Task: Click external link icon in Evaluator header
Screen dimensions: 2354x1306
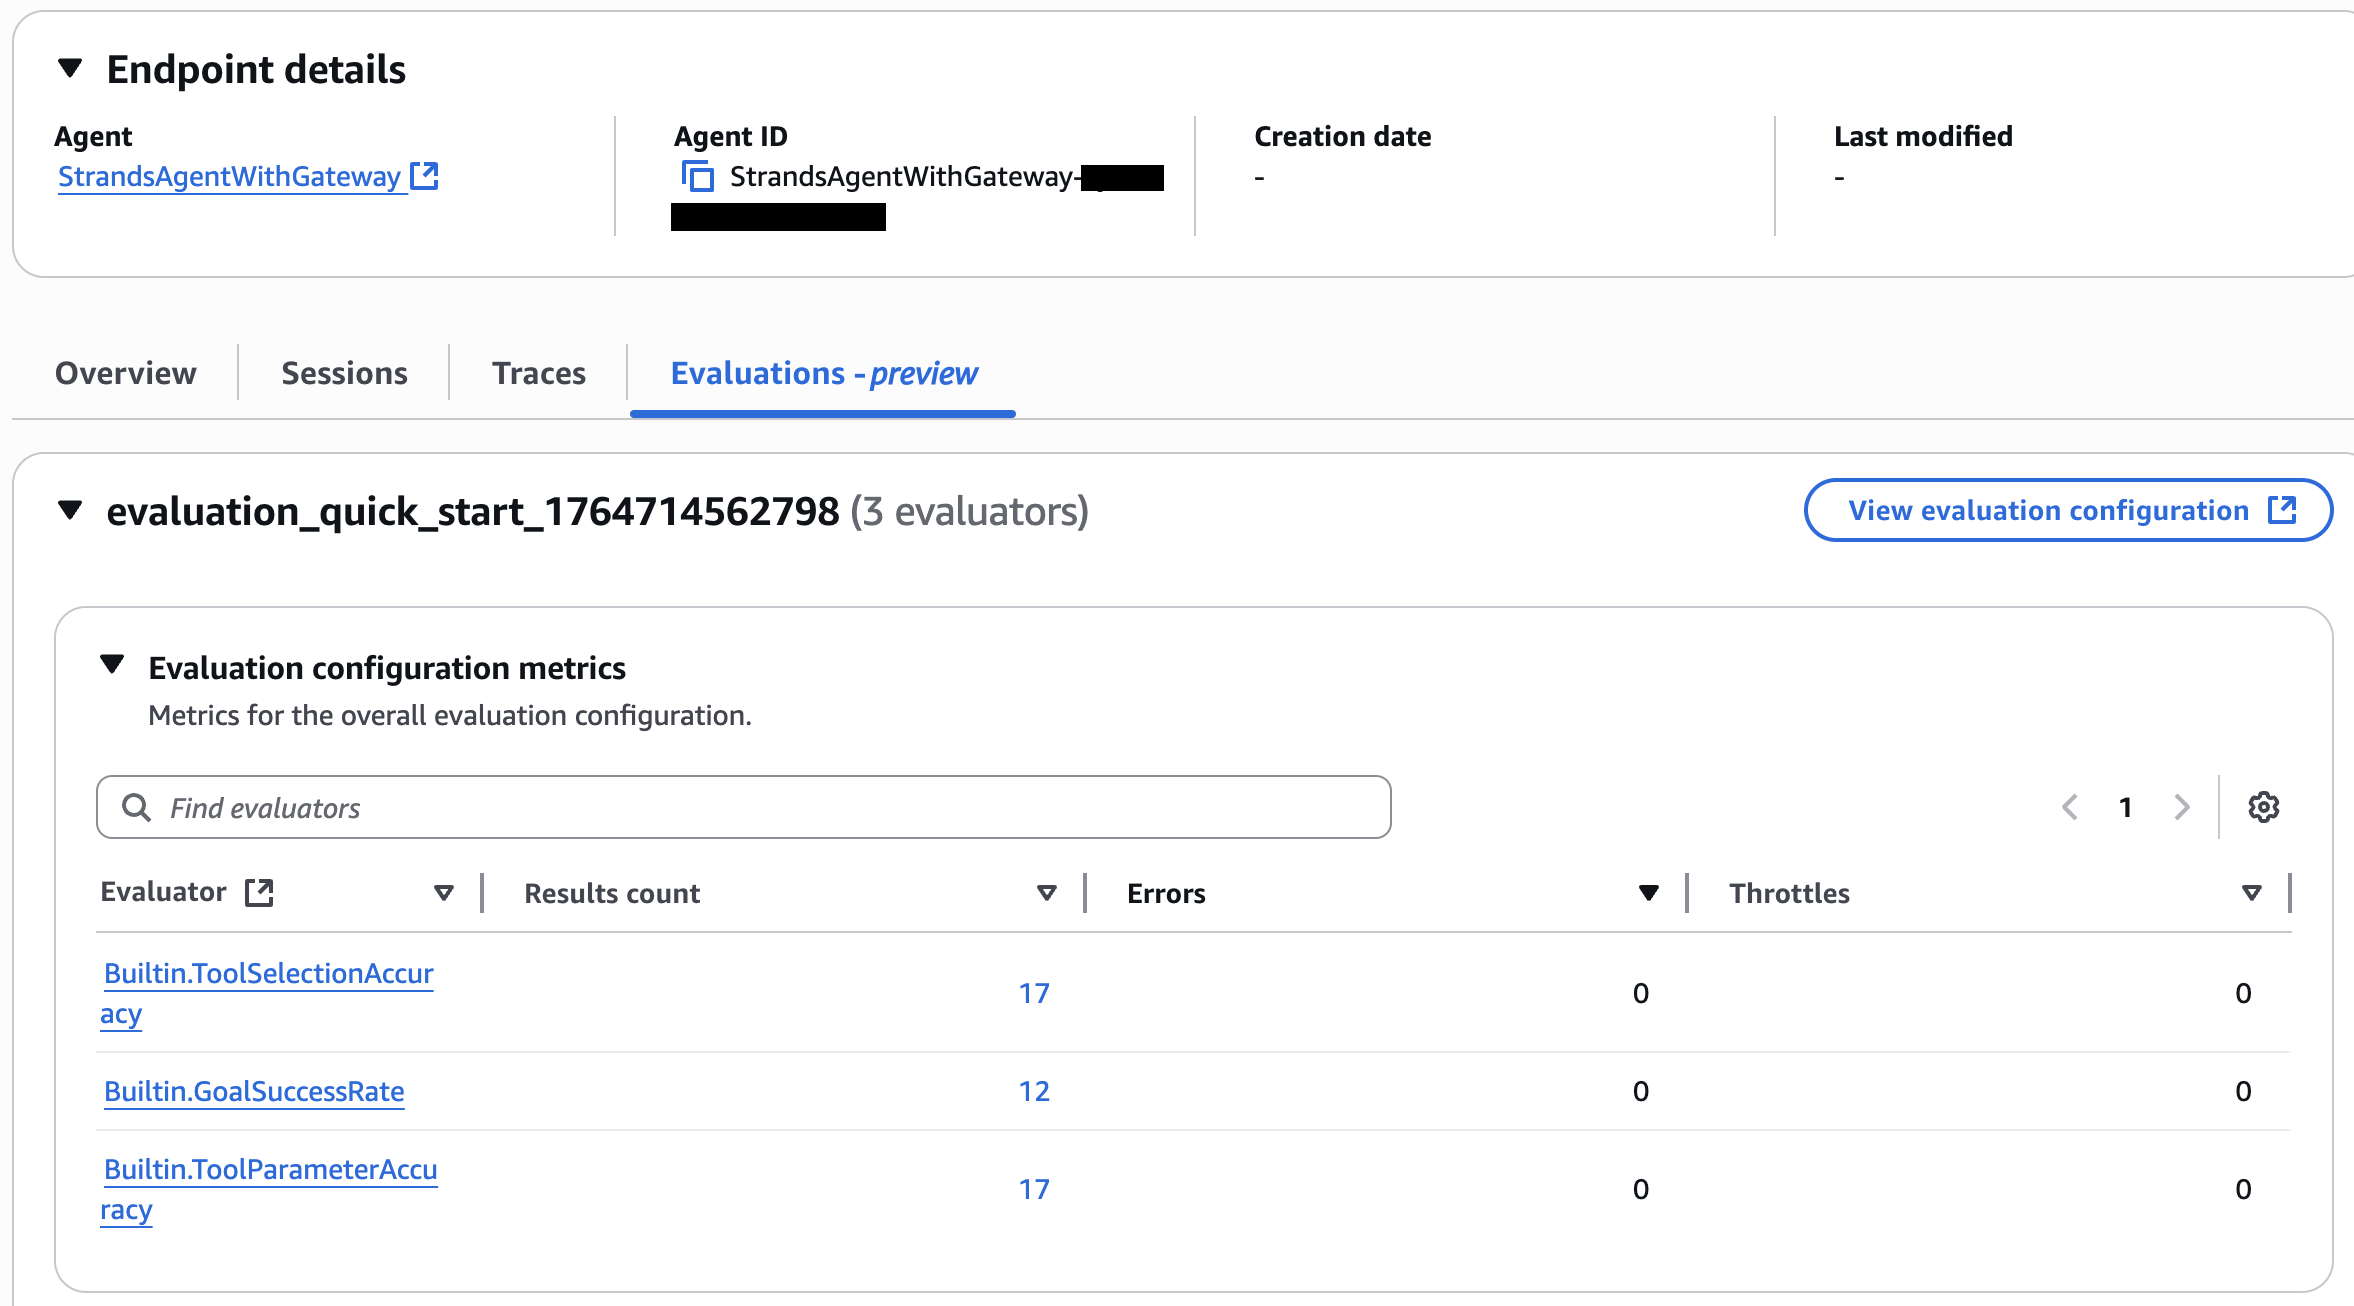Action: pos(259,892)
